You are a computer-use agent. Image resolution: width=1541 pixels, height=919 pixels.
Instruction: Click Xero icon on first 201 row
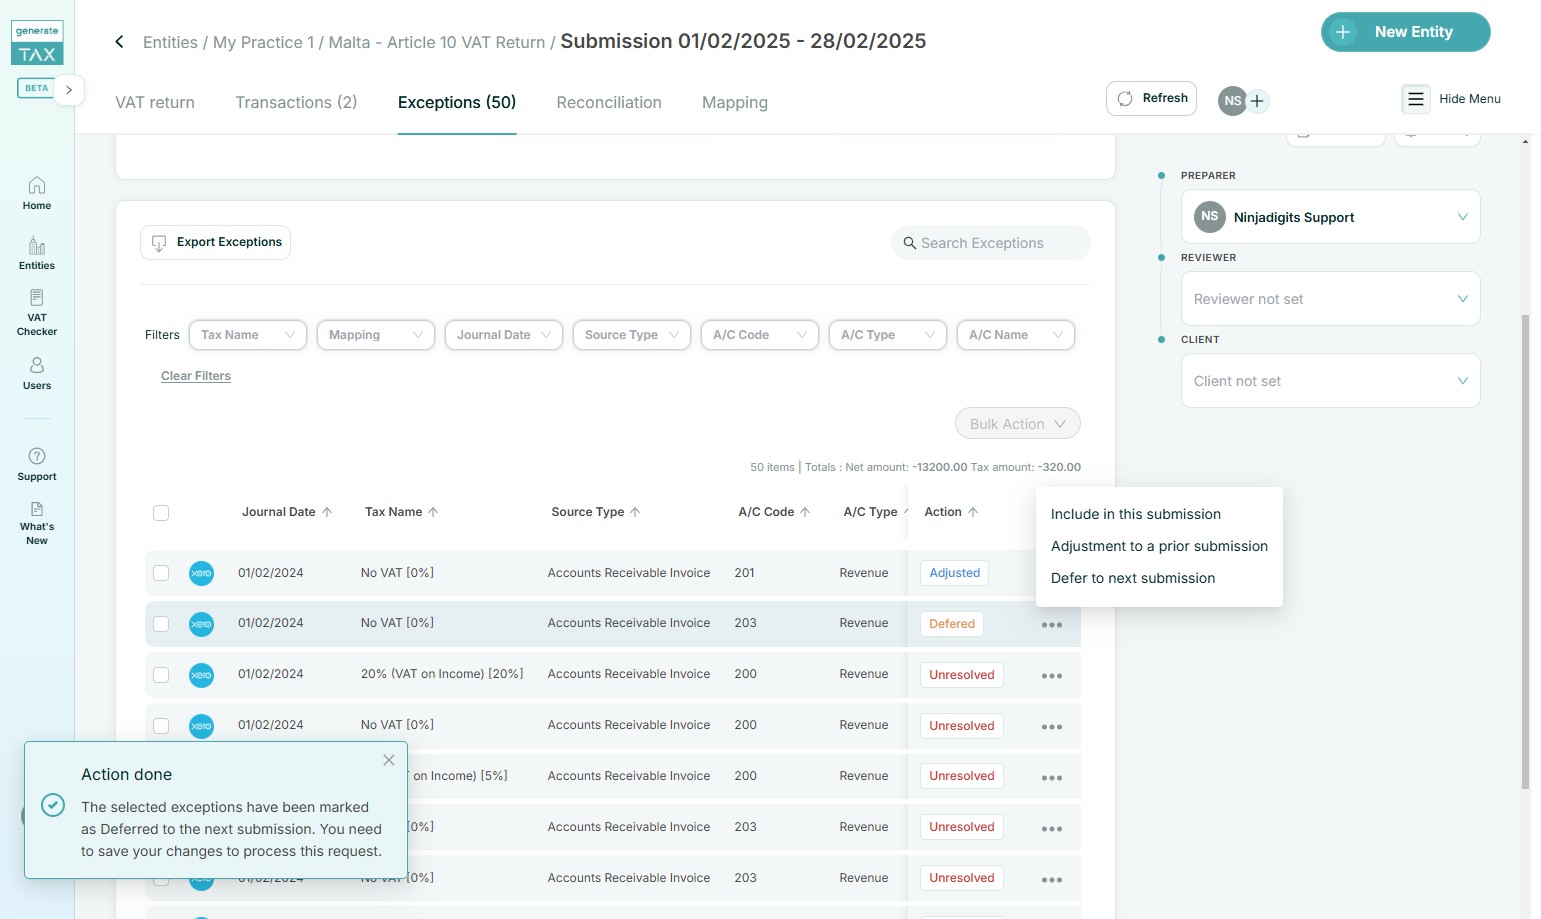(x=201, y=573)
